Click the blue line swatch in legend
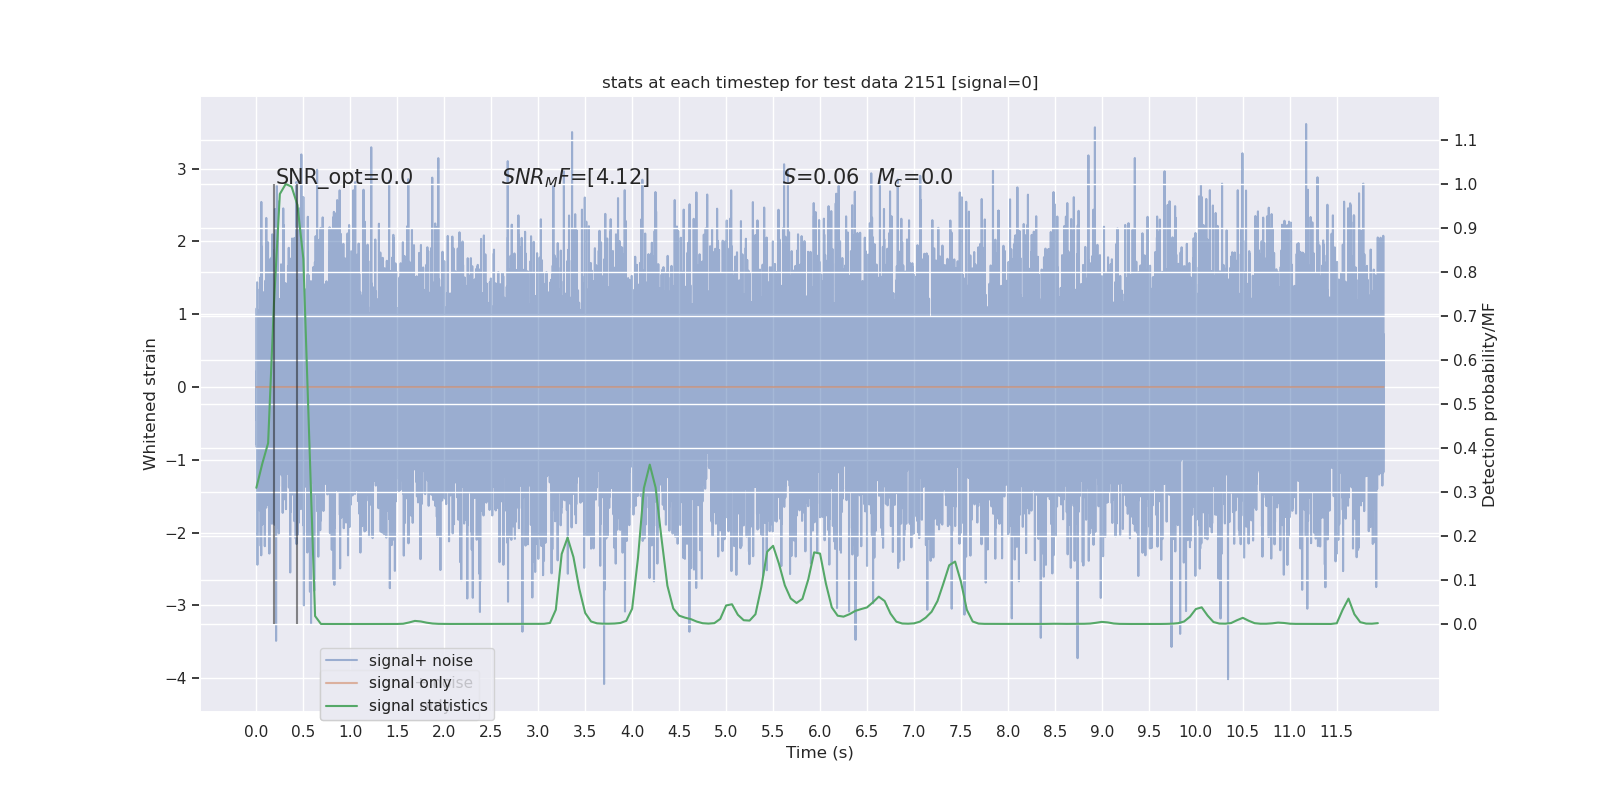This screenshot has height=800, width=1600. [342, 661]
